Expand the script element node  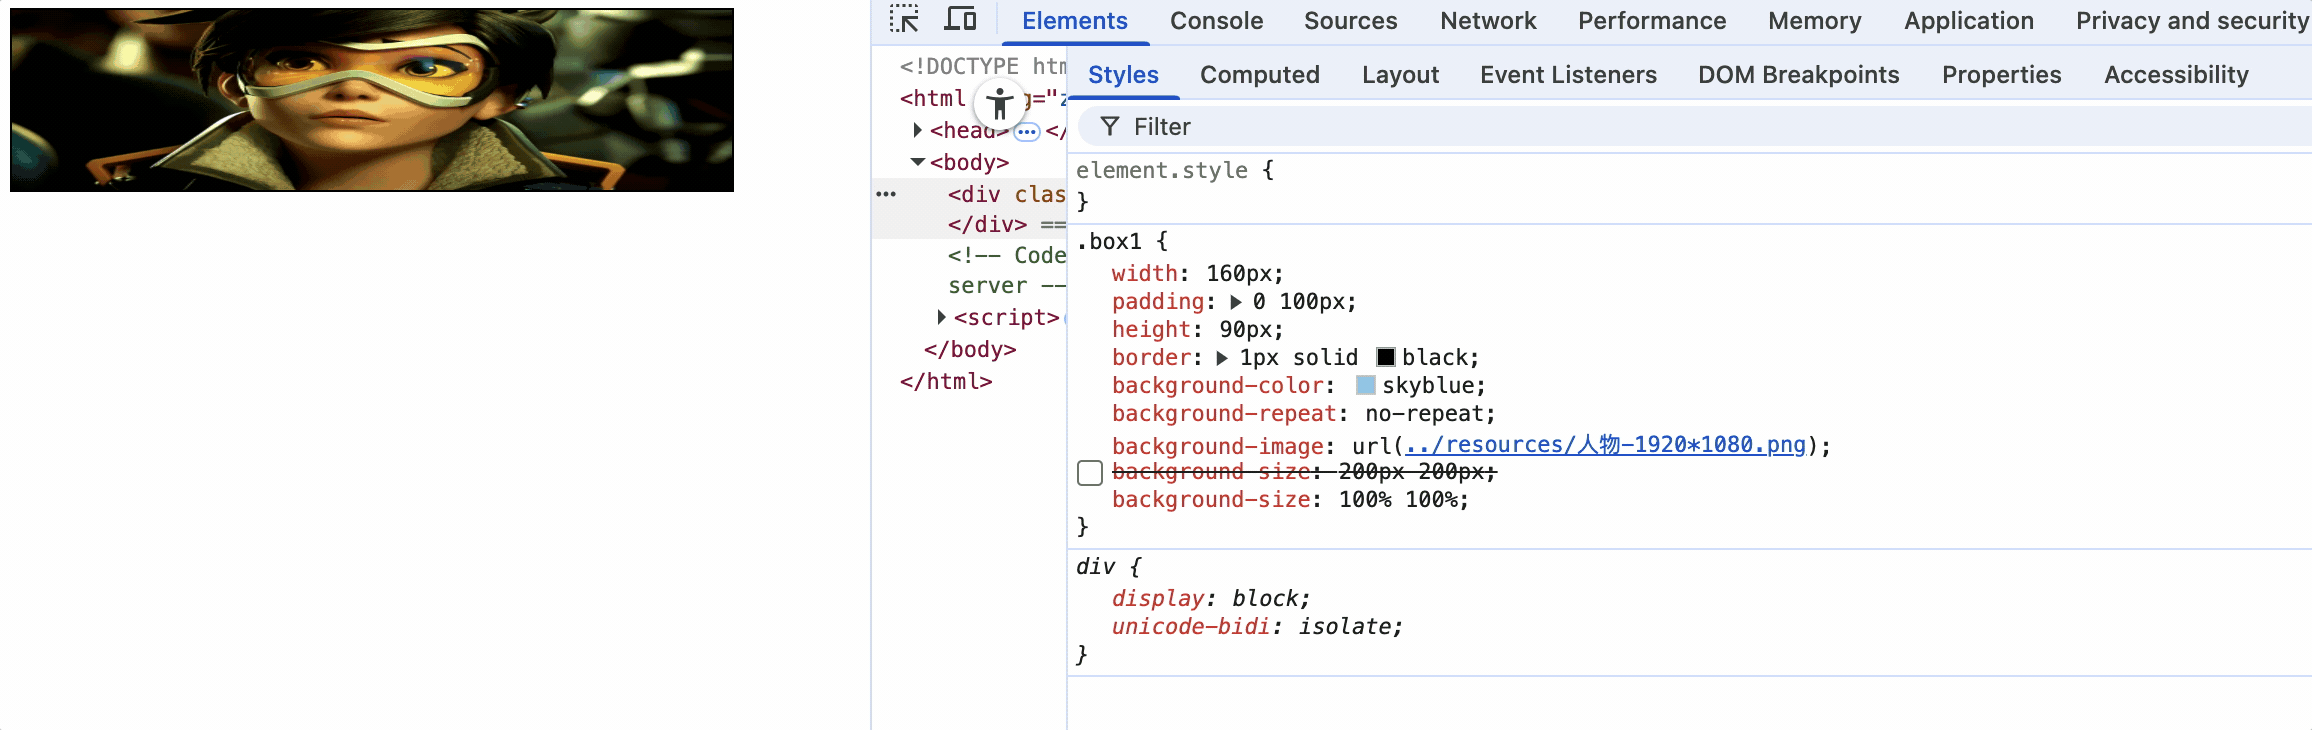pyautogui.click(x=941, y=317)
